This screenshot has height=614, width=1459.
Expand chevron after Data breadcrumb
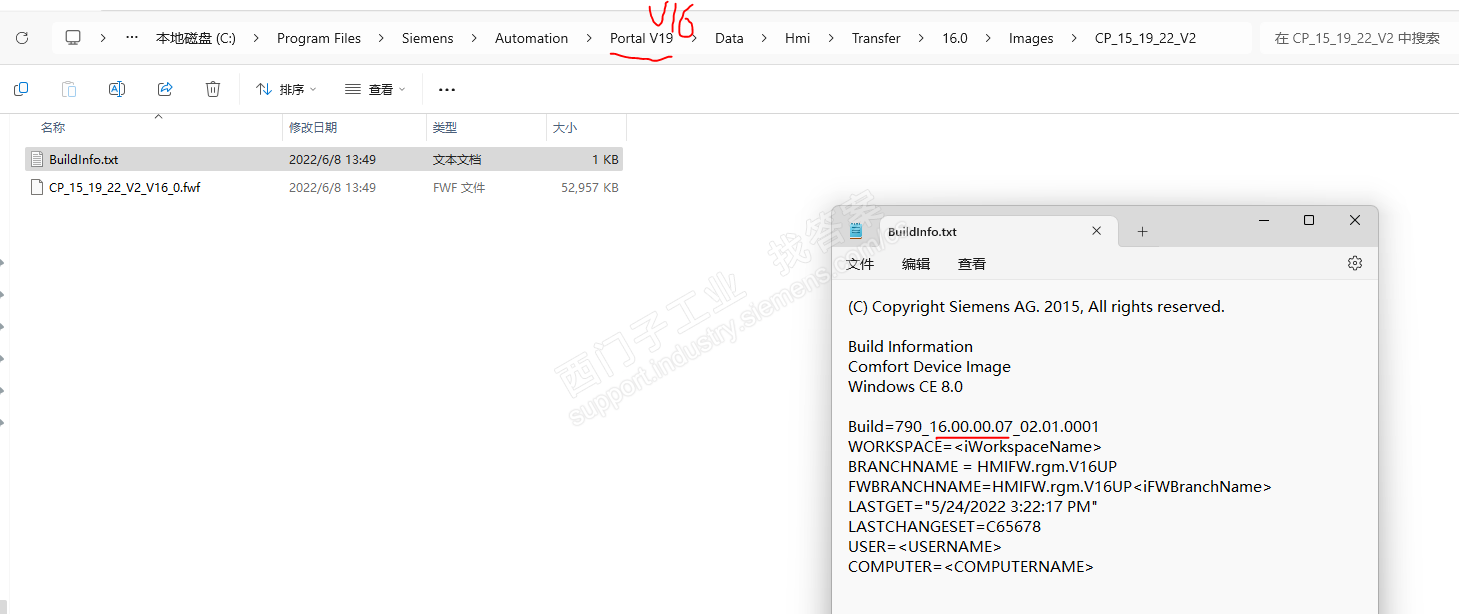764,38
